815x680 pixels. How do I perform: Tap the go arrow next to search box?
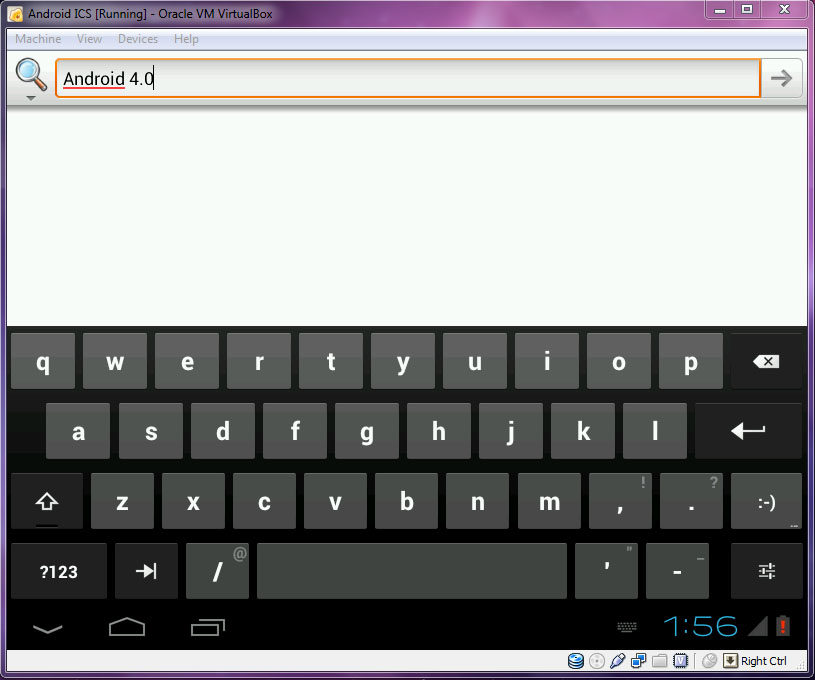point(781,79)
